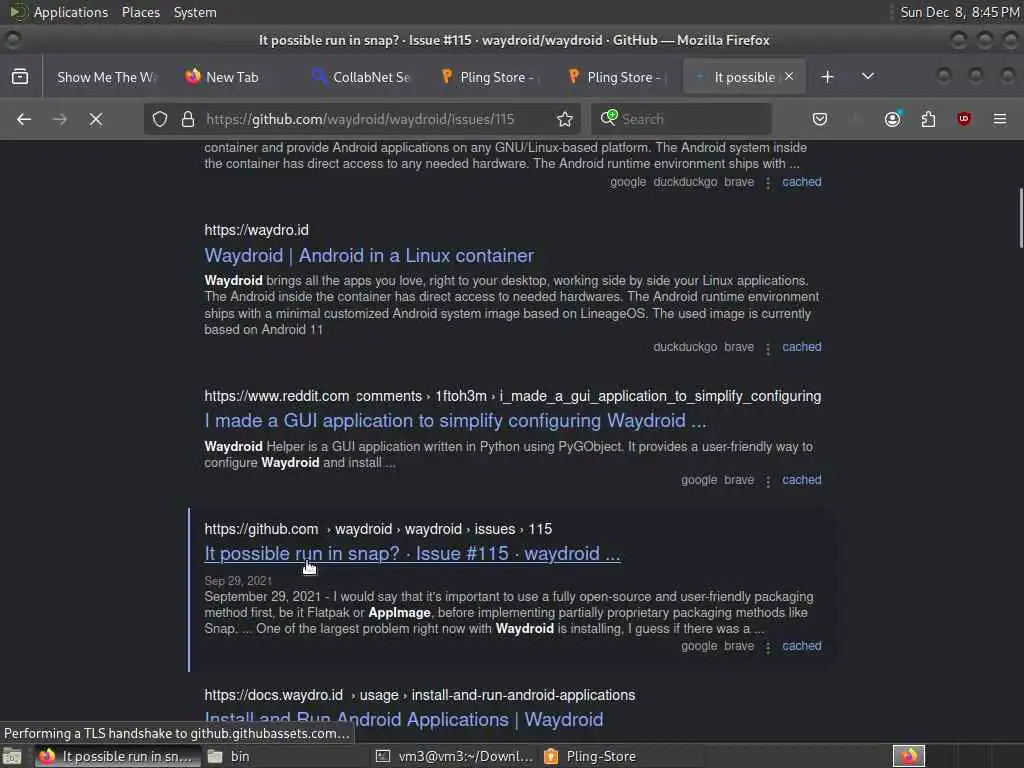Open cached link for reddit result
Image resolution: width=1024 pixels, height=768 pixels.
pyautogui.click(x=801, y=479)
